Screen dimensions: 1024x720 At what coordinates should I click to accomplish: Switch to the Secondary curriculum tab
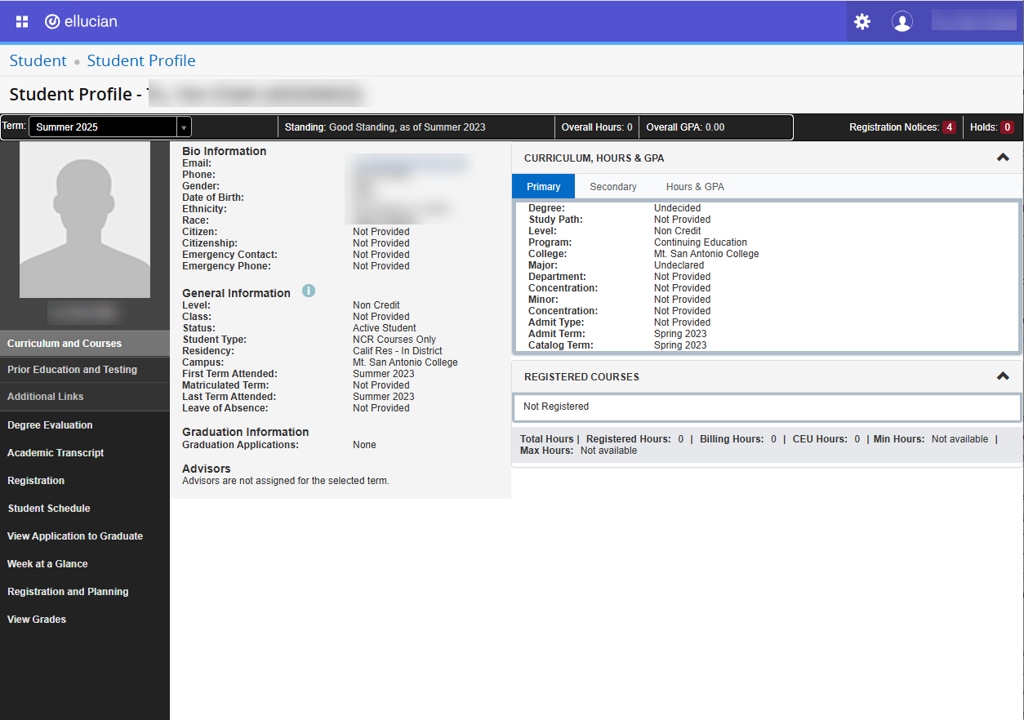pyautogui.click(x=613, y=187)
